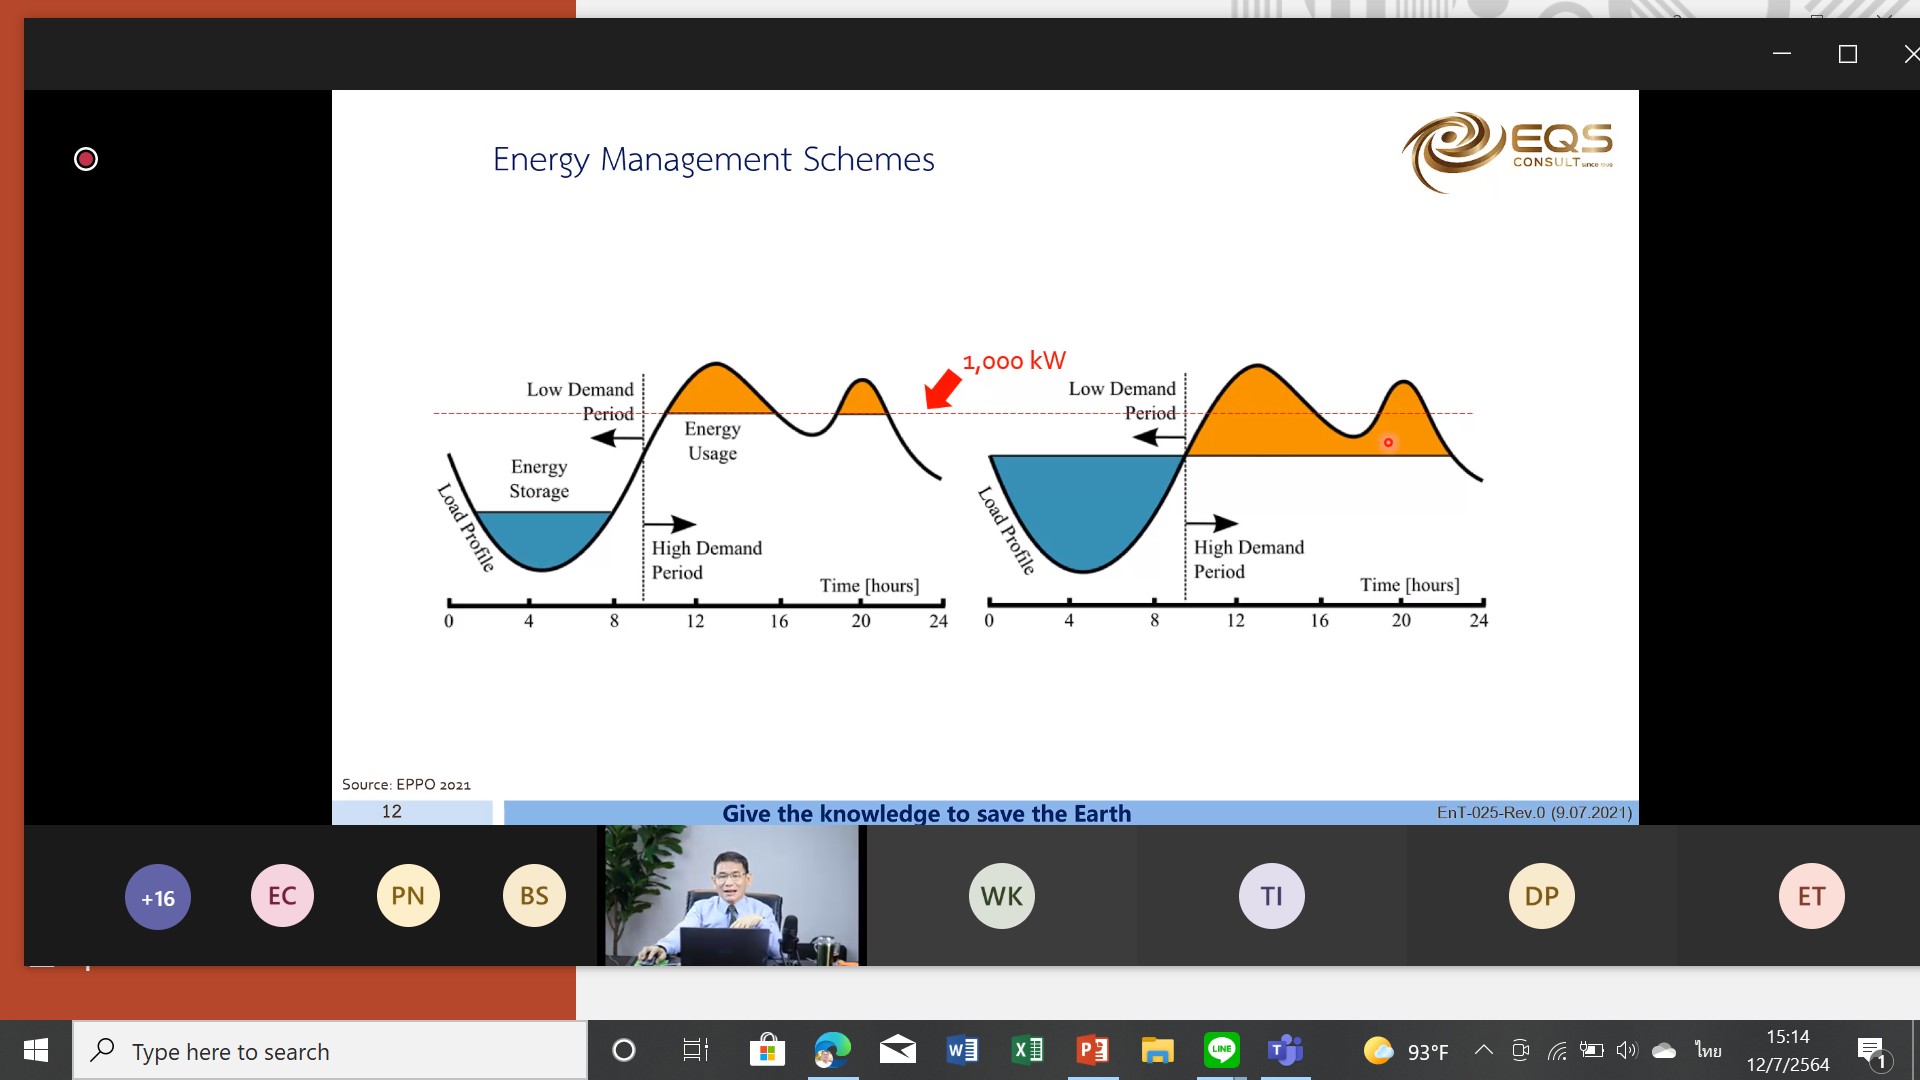Expand hidden system tray icons
1920x1080 pixels.
coord(1484,1050)
